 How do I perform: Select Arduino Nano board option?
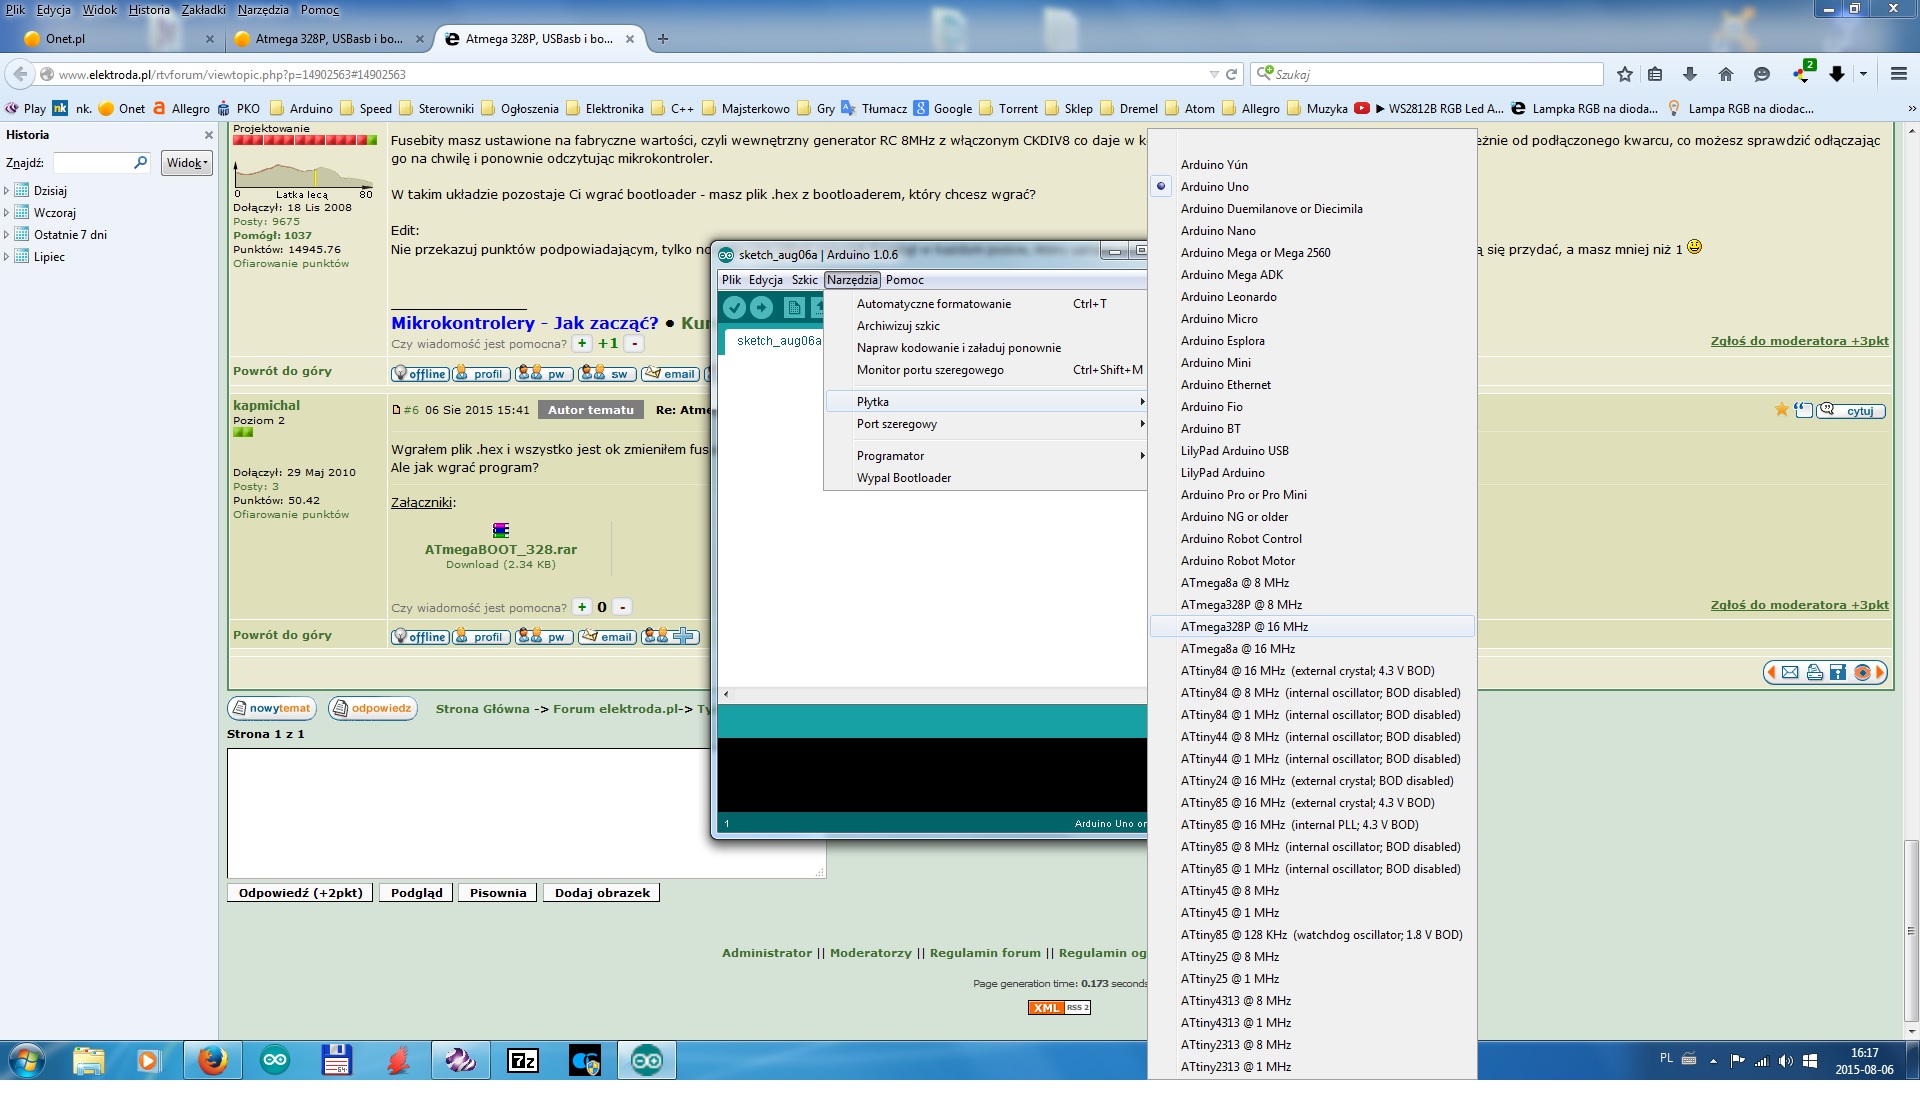(x=1217, y=231)
